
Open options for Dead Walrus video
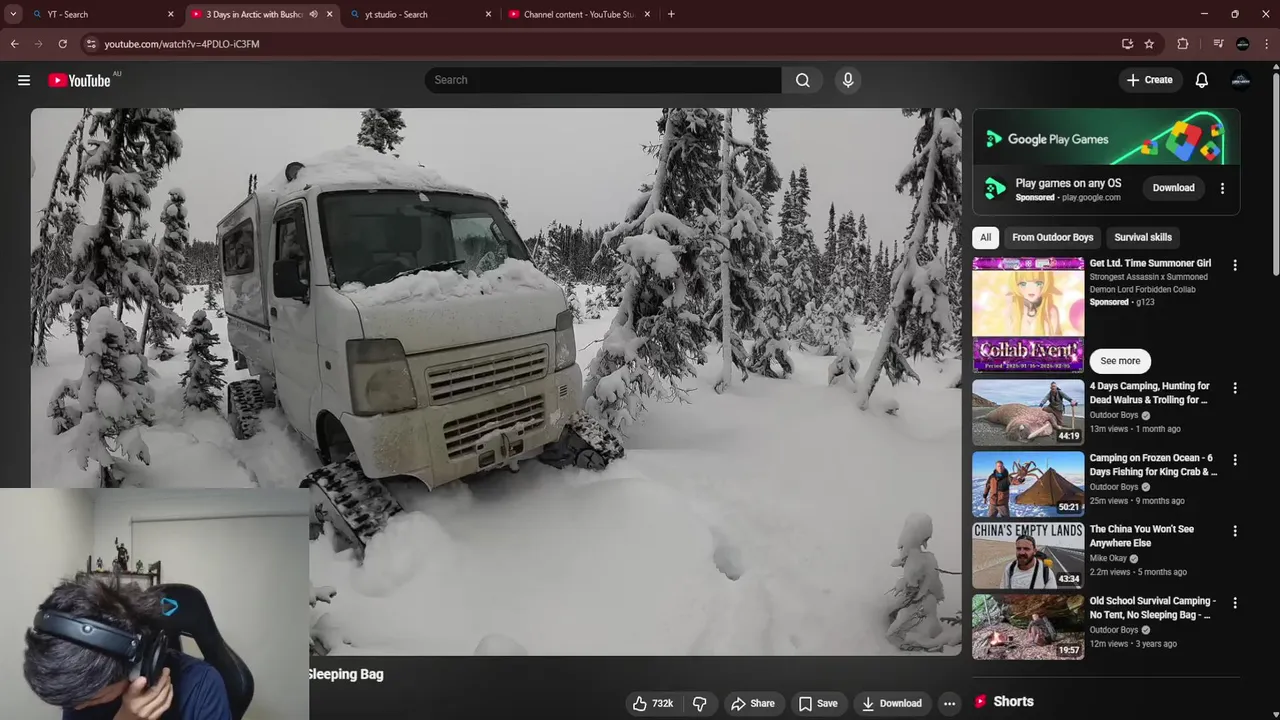(1235, 388)
